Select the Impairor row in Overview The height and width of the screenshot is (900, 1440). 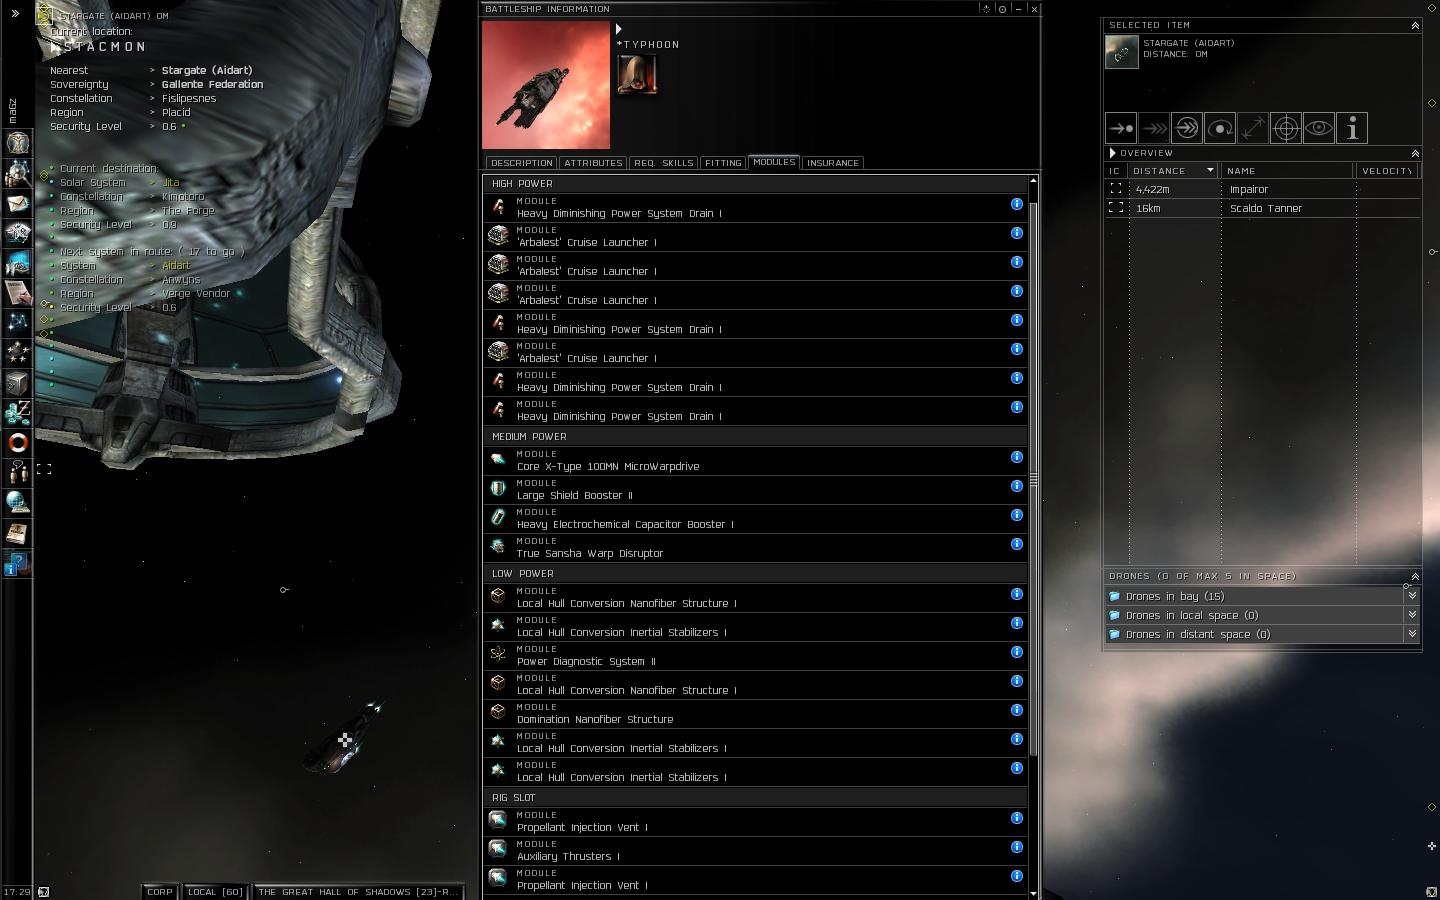pos(1263,189)
